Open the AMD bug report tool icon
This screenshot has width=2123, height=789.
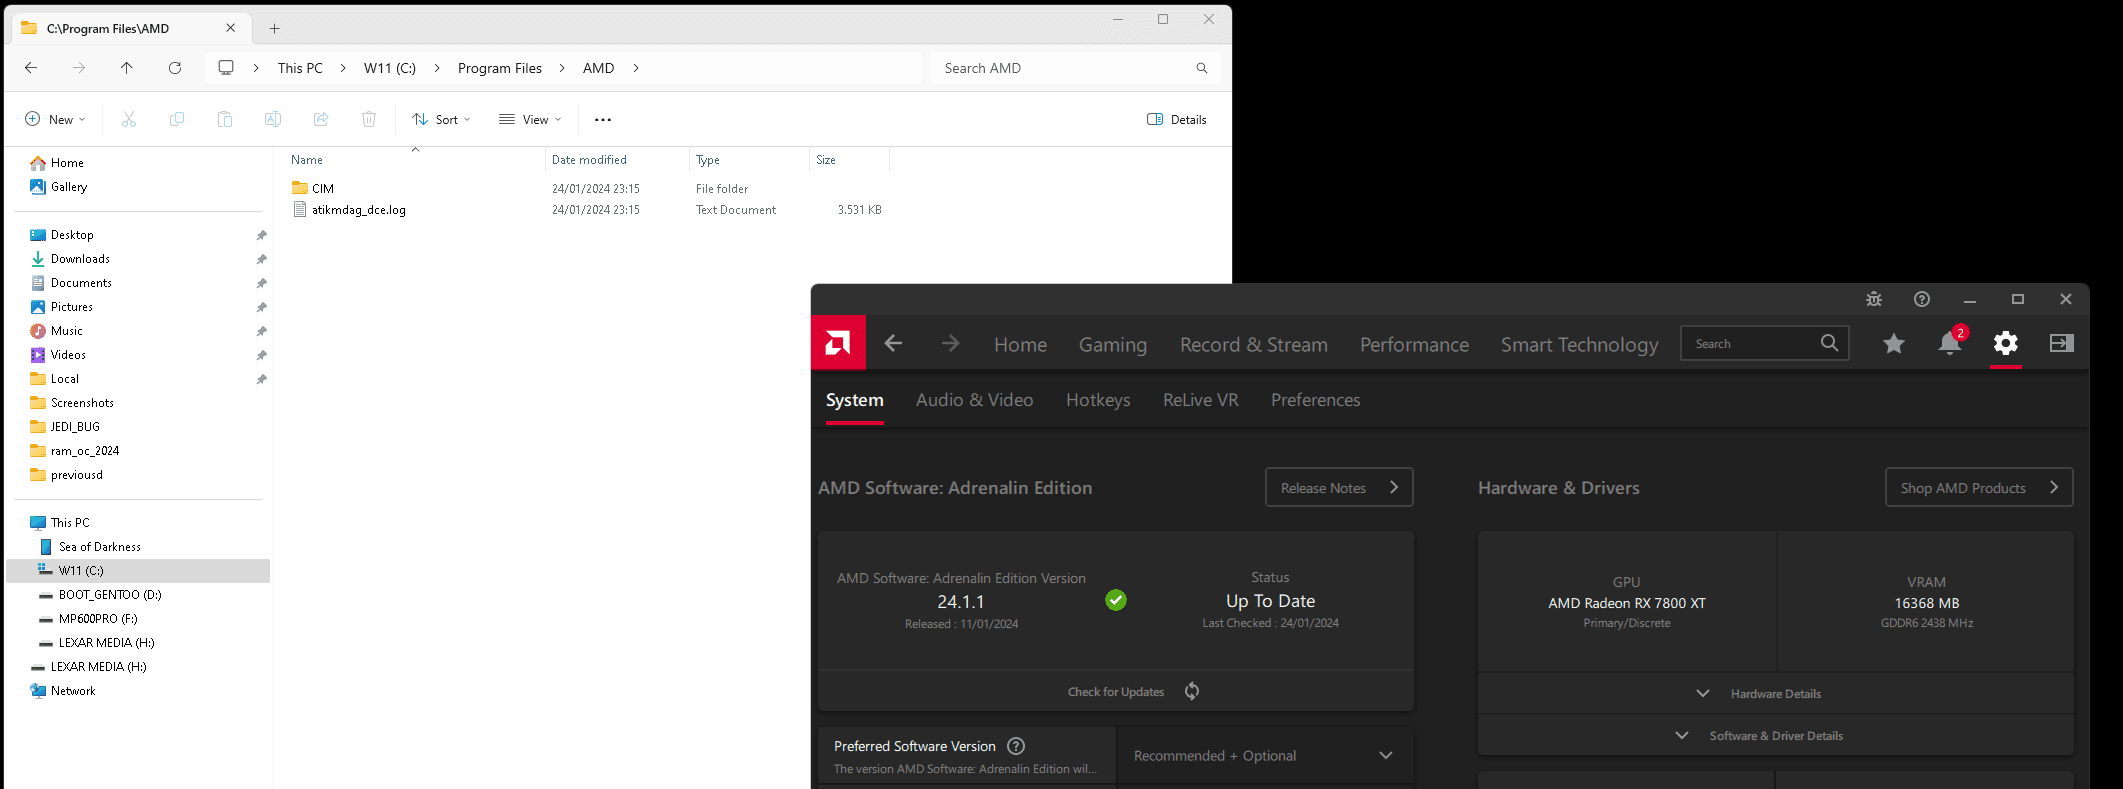click(1874, 299)
